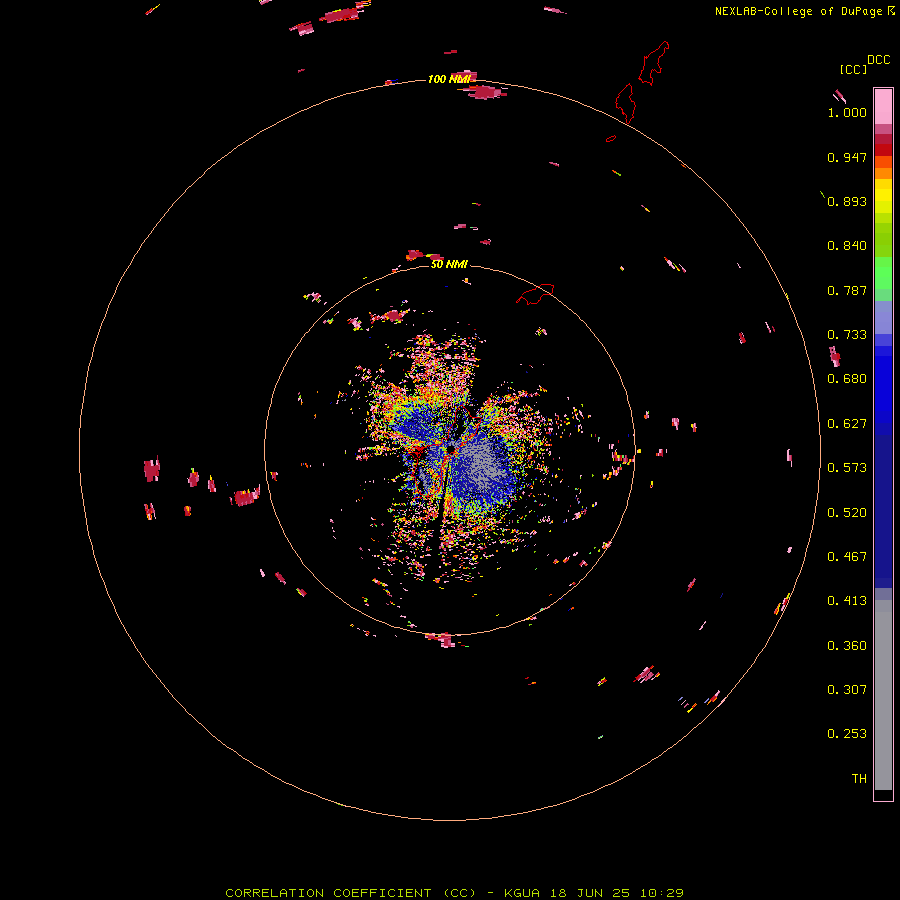Click the 50 NMI range ring label

coord(449,264)
